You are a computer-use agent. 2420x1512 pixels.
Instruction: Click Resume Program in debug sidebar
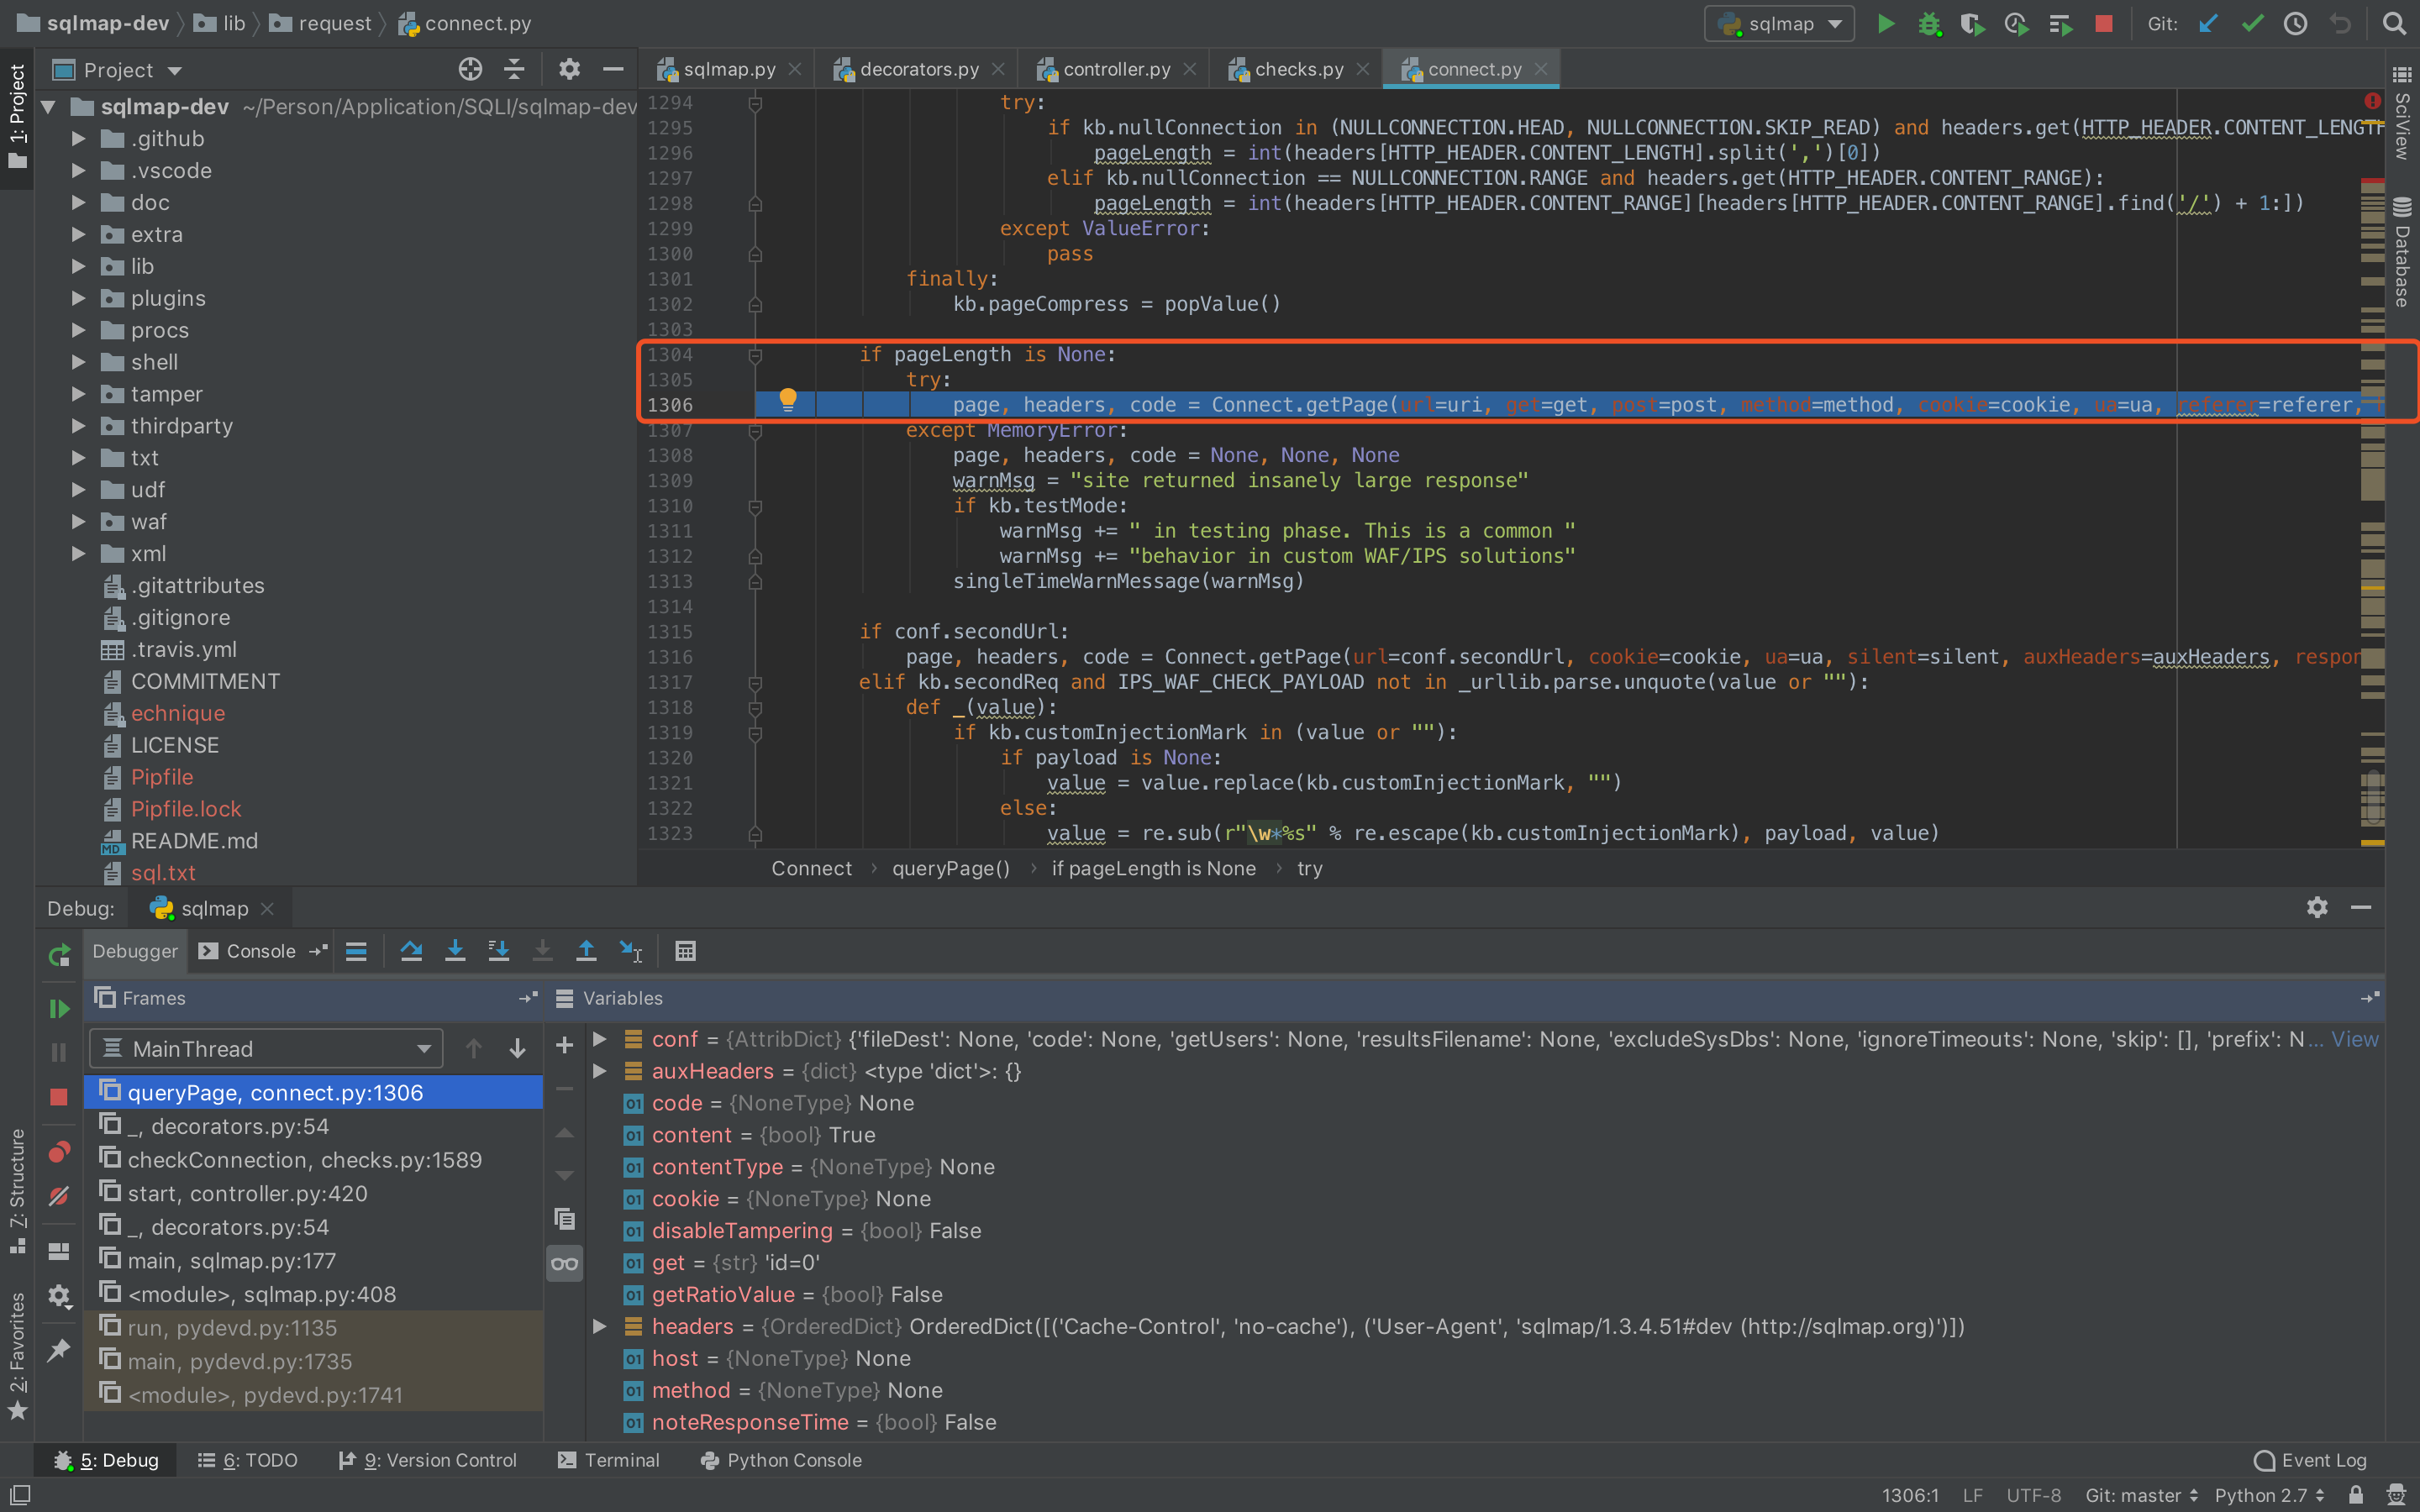59,1008
